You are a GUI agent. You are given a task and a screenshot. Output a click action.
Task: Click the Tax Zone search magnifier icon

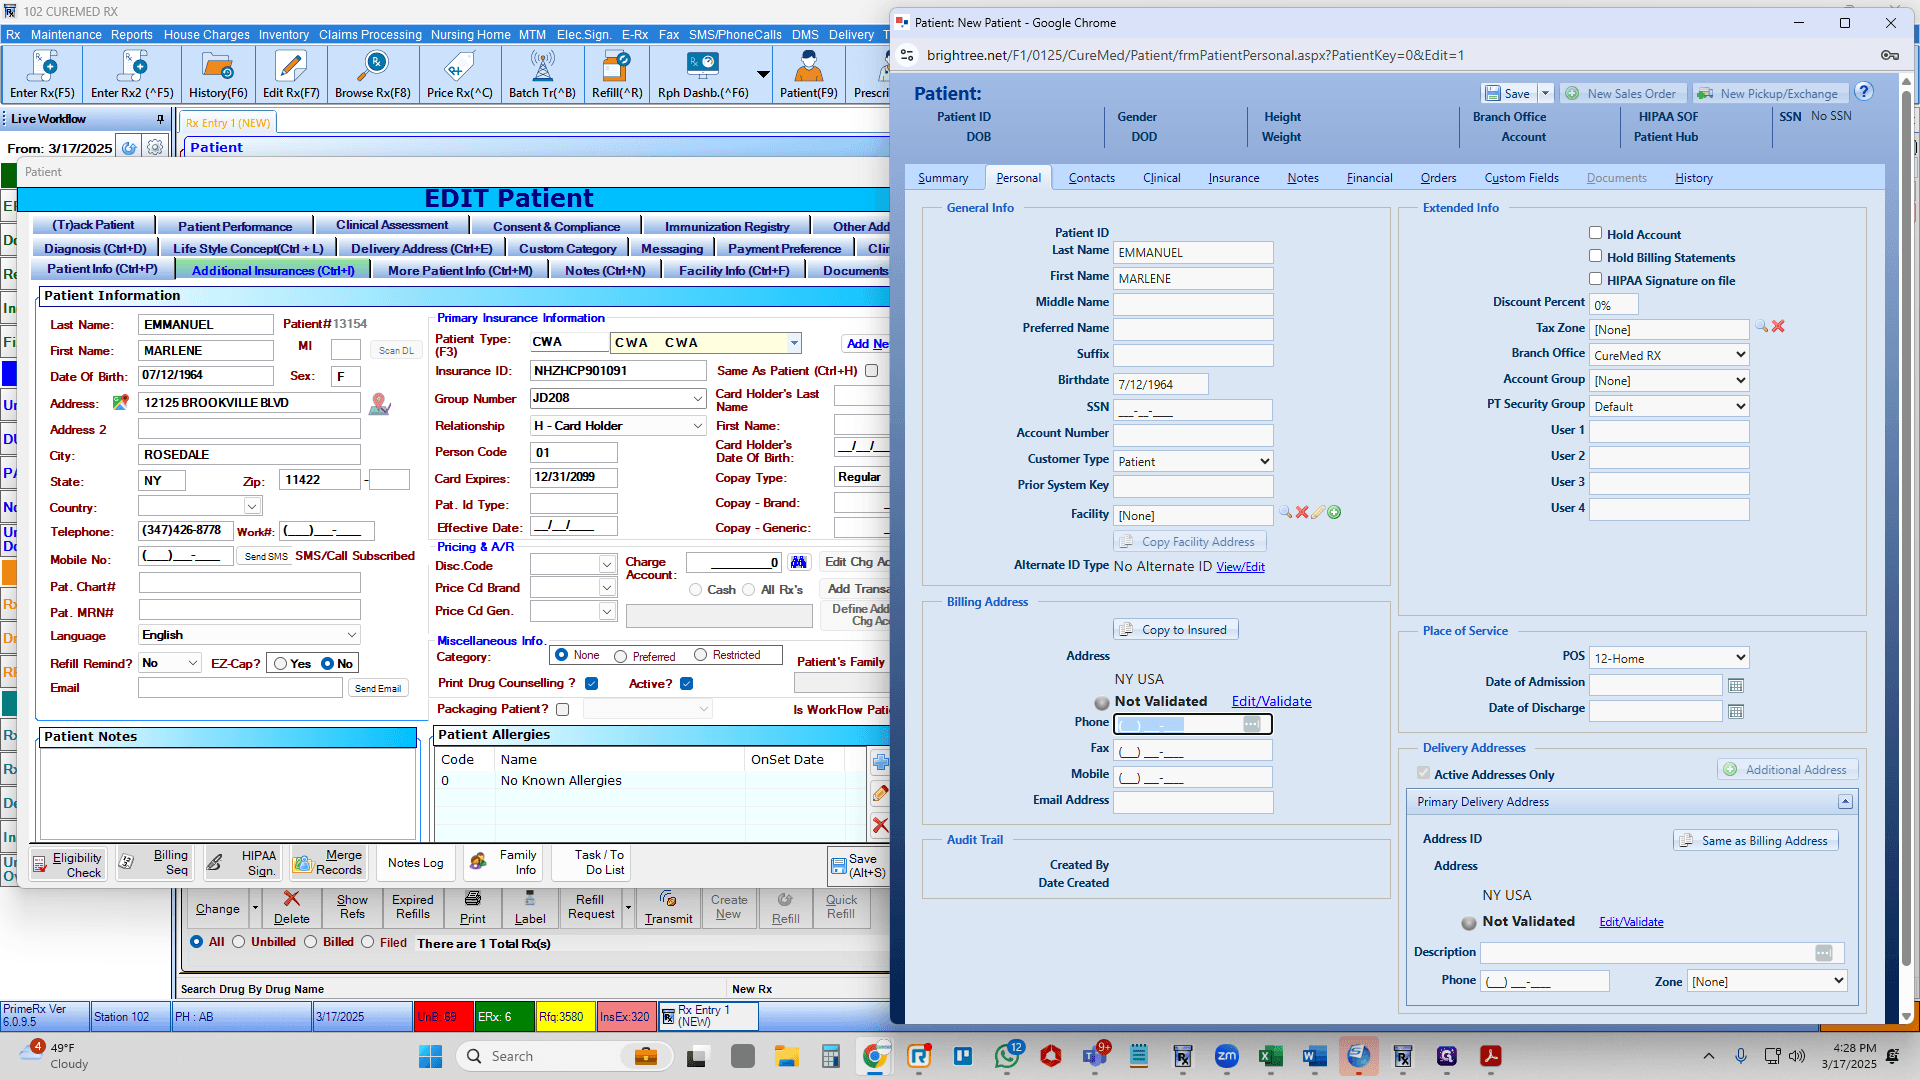(1761, 327)
